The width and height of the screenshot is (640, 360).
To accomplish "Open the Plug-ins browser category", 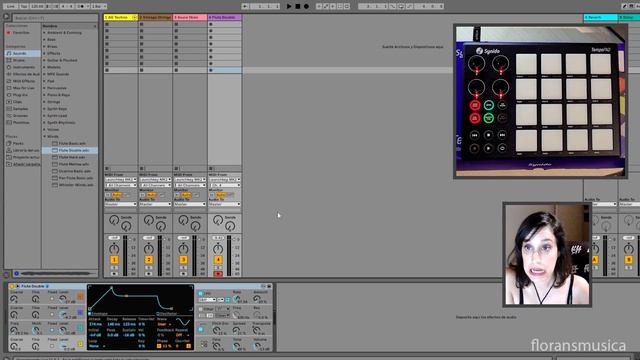I will pyautogui.click(x=22, y=95).
